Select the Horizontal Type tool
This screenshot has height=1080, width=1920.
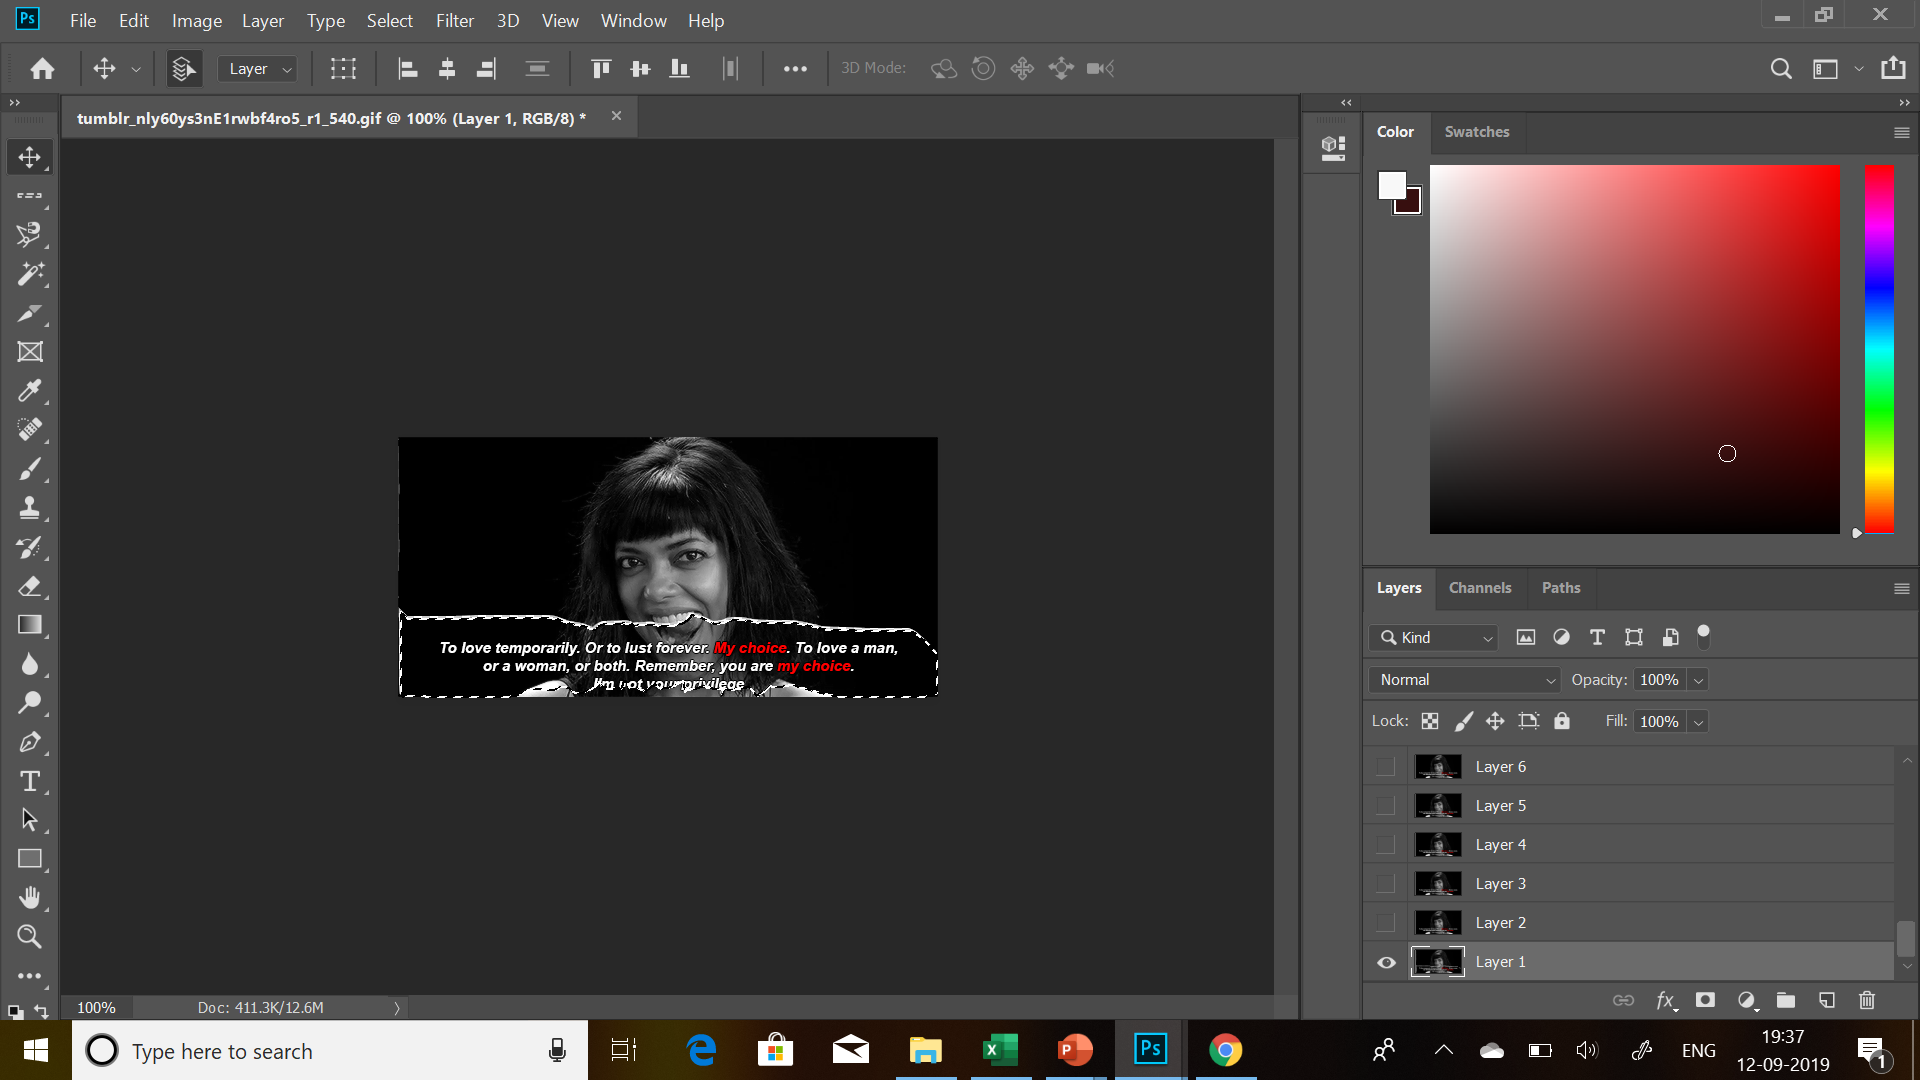tap(30, 781)
